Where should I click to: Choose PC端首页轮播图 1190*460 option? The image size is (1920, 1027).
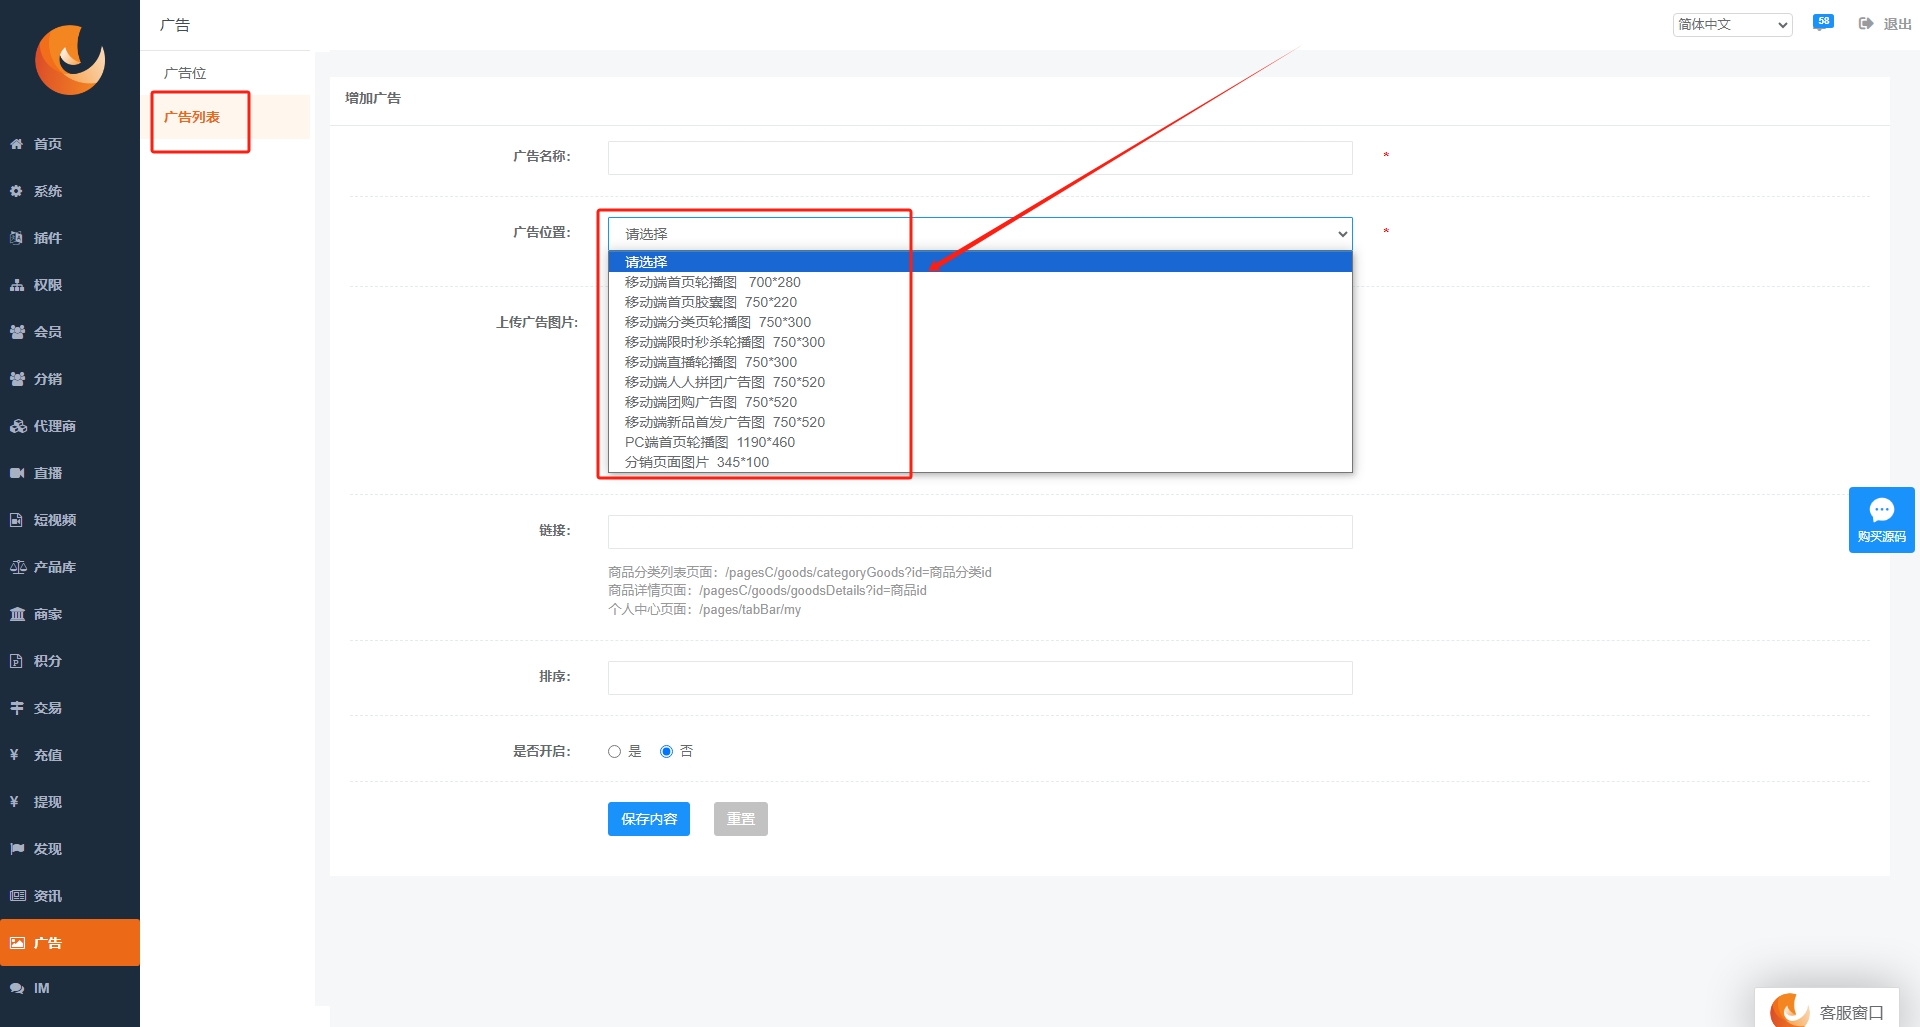[980, 442]
